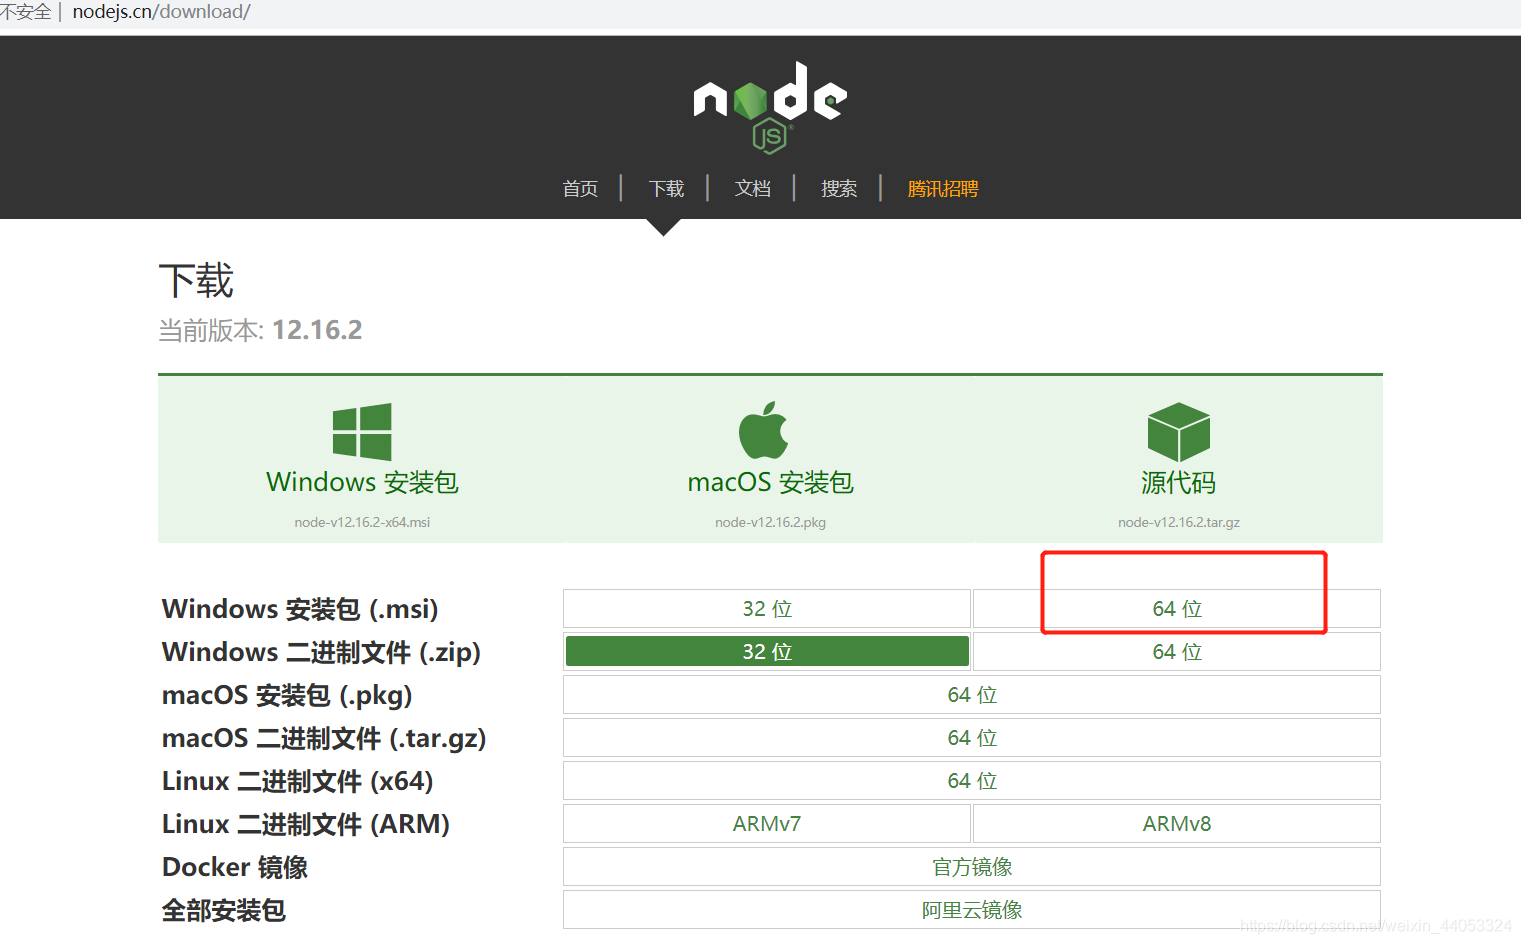Download the ARMv7 Linux binary
This screenshot has width=1521, height=944.
(x=767, y=824)
